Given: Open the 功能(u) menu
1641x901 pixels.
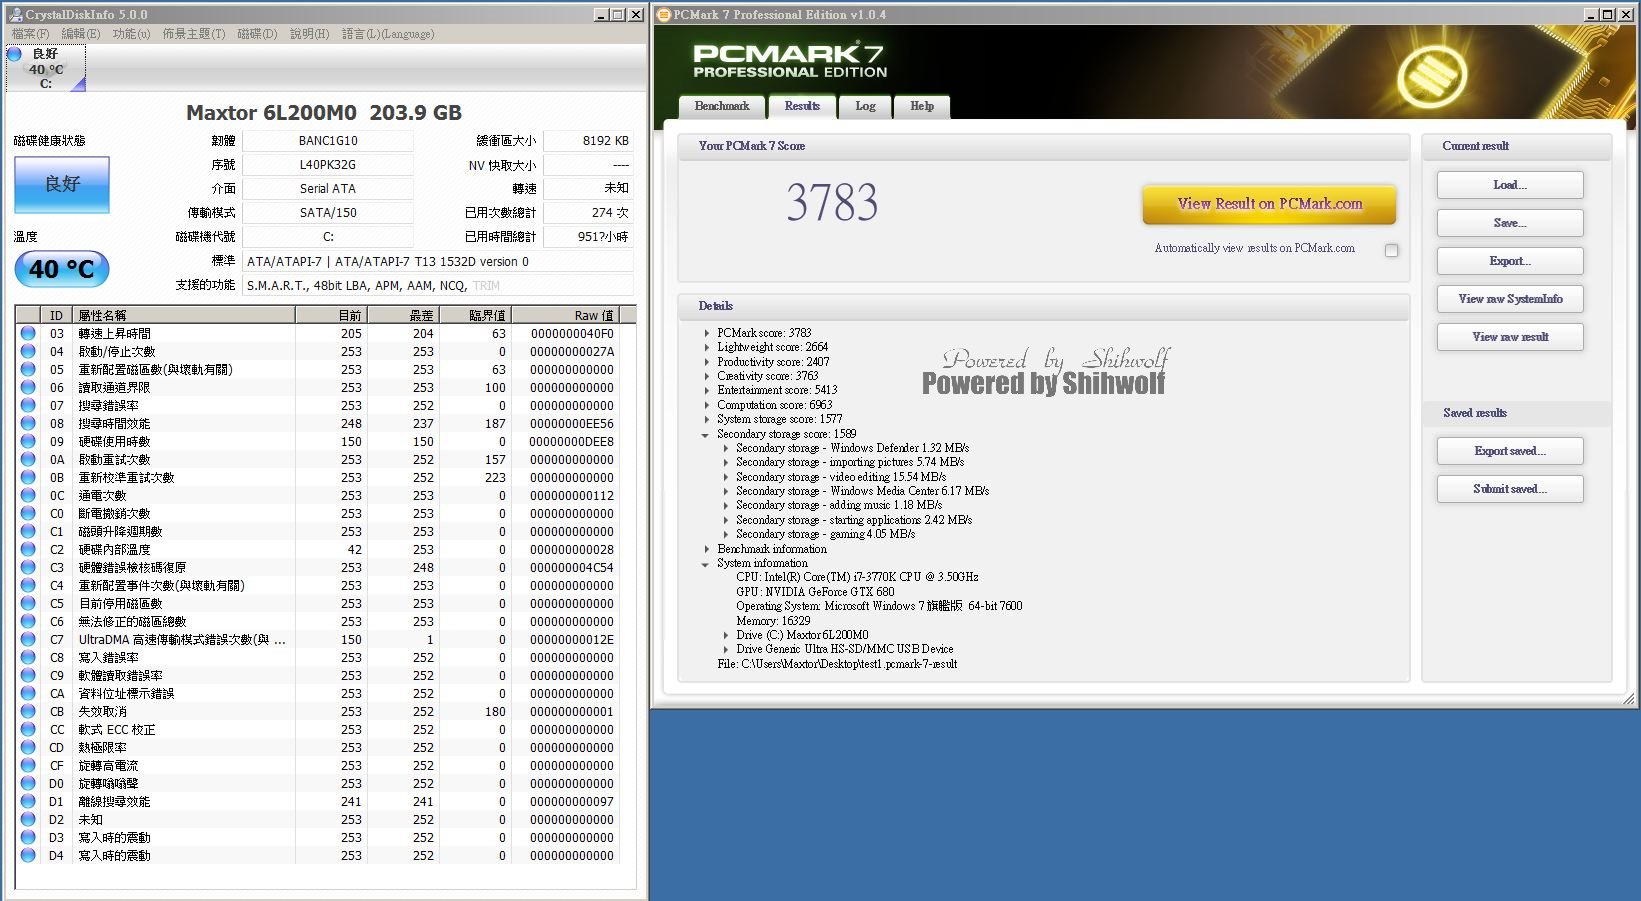Looking at the screenshot, I should tap(131, 34).
